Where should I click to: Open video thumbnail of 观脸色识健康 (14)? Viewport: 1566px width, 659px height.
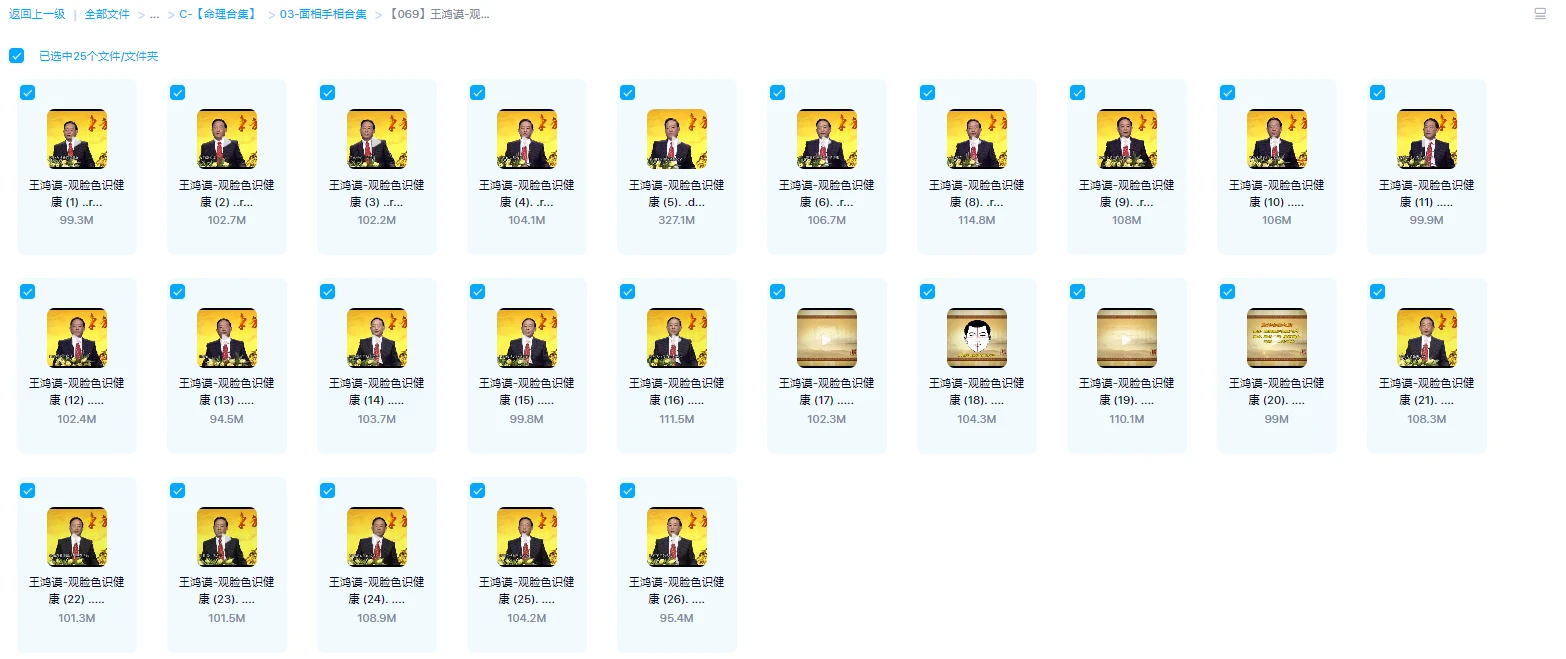tap(377, 338)
